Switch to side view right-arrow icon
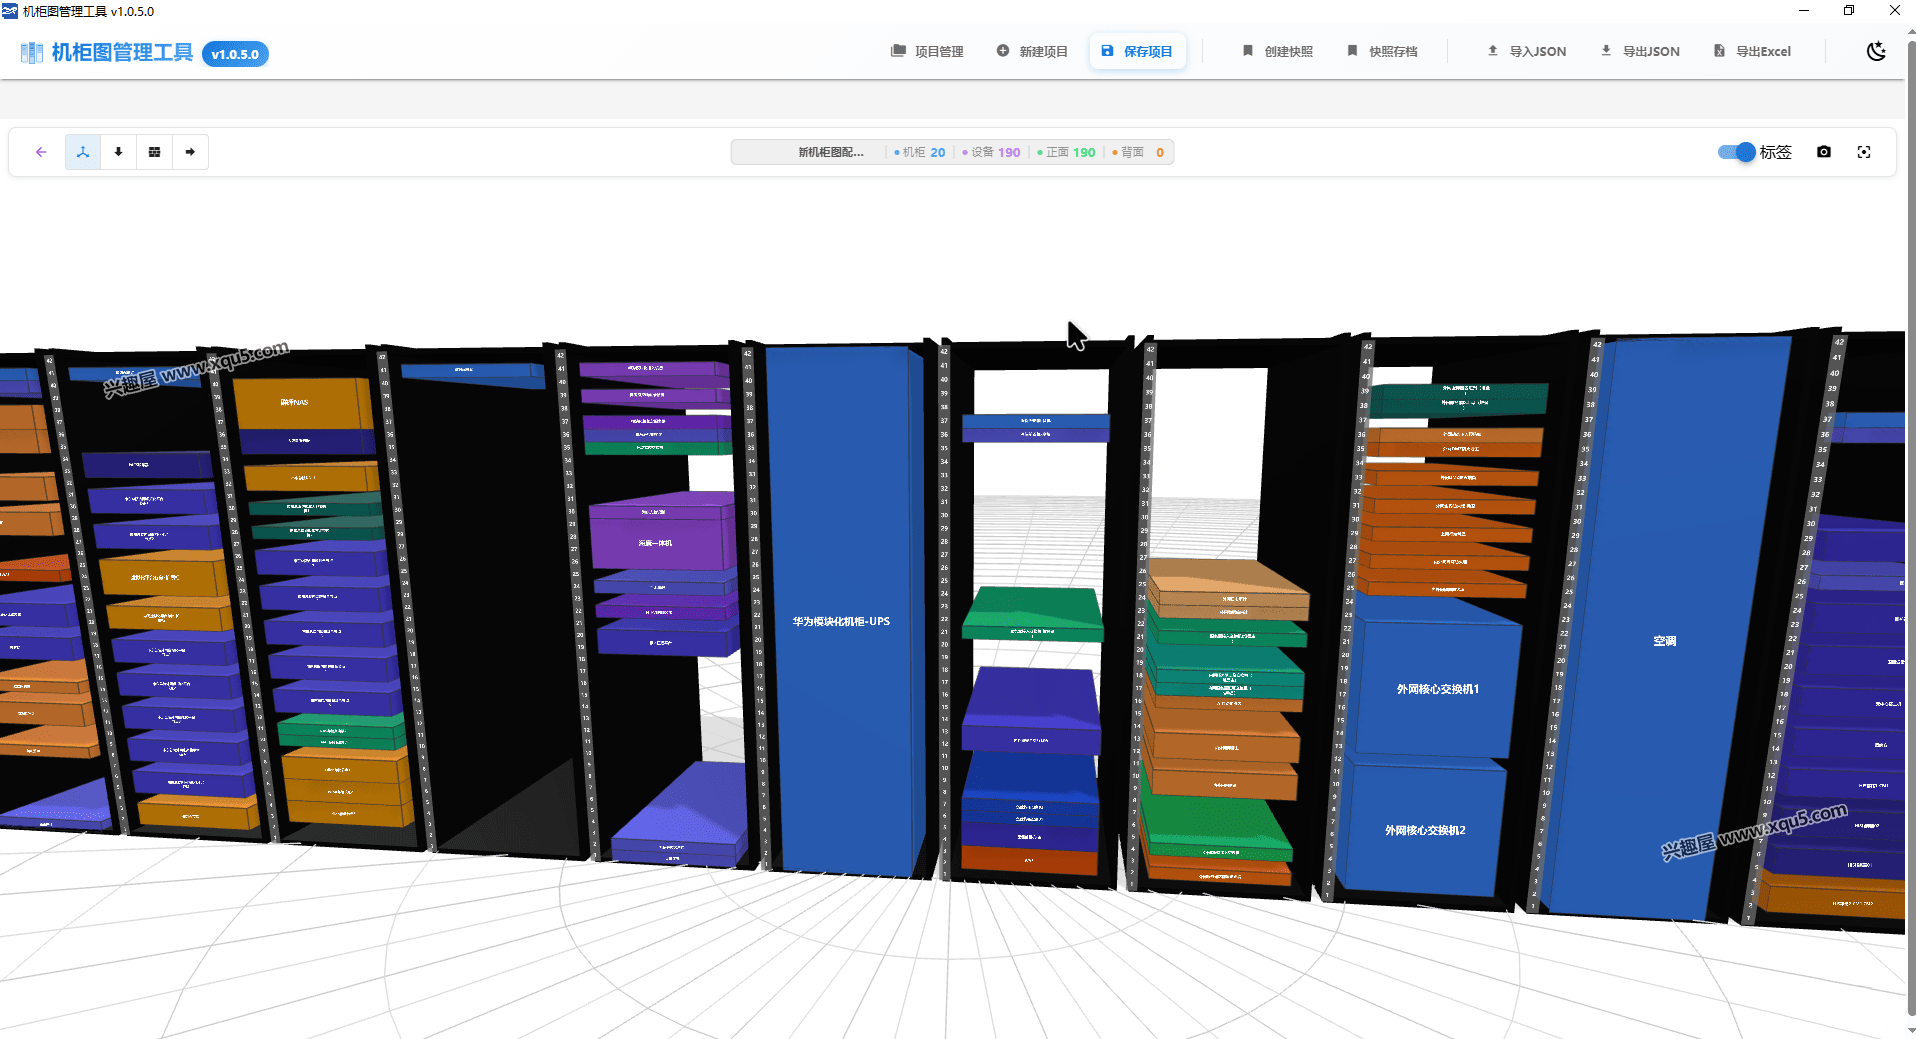 (190, 152)
